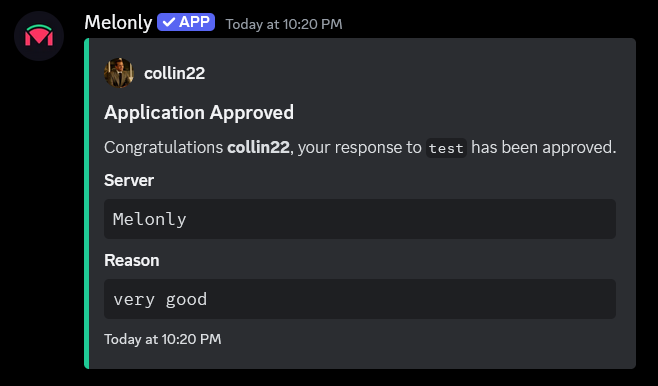Click the word Congratulations in the embed
Viewport: 658px width, 386px height.
coord(164,147)
